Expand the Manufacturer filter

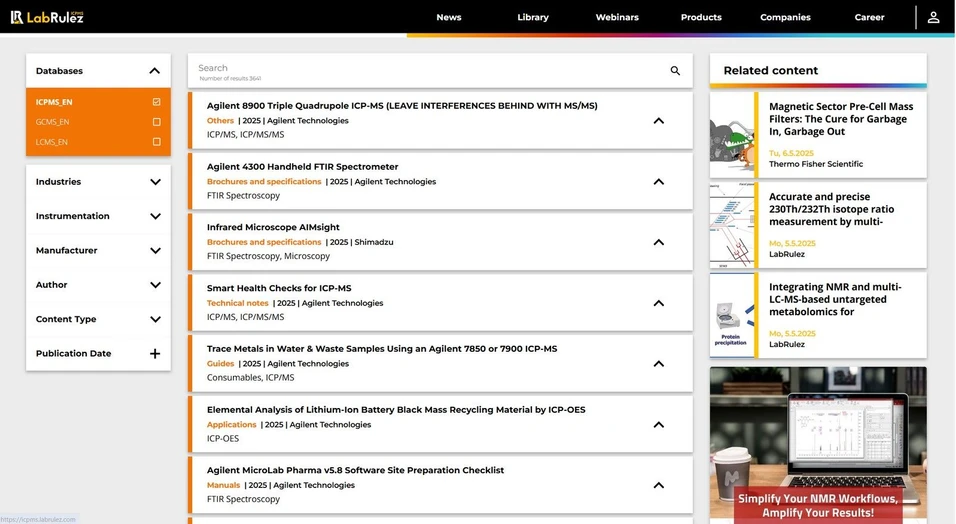(x=155, y=251)
